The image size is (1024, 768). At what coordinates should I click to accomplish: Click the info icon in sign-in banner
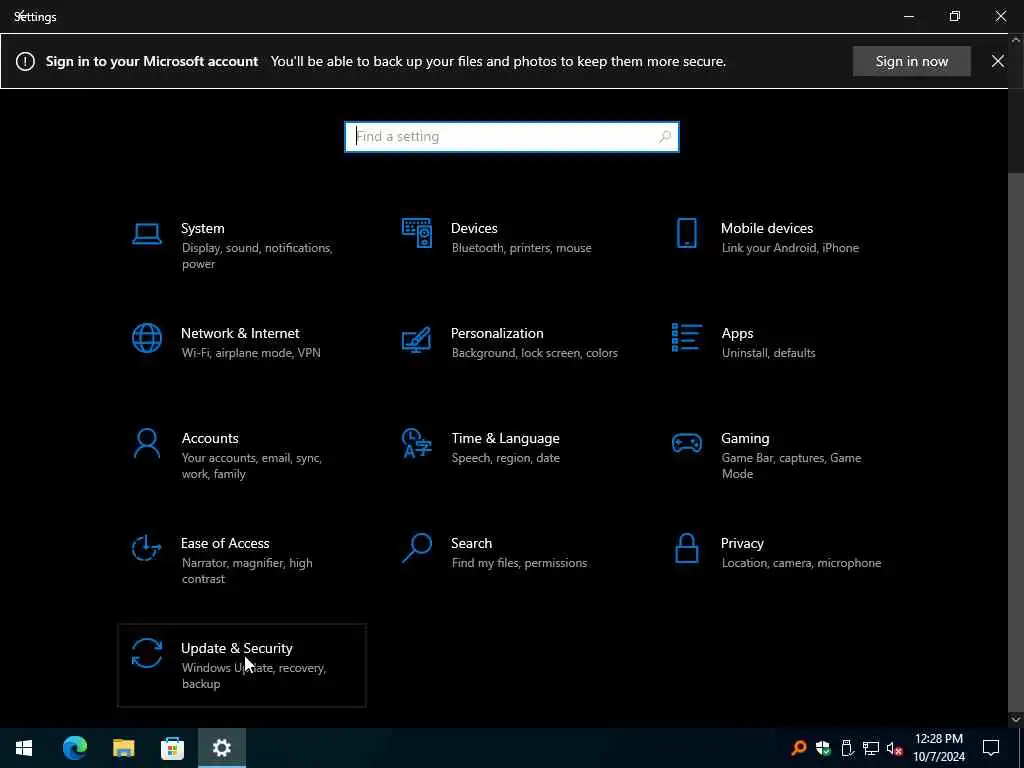25,61
